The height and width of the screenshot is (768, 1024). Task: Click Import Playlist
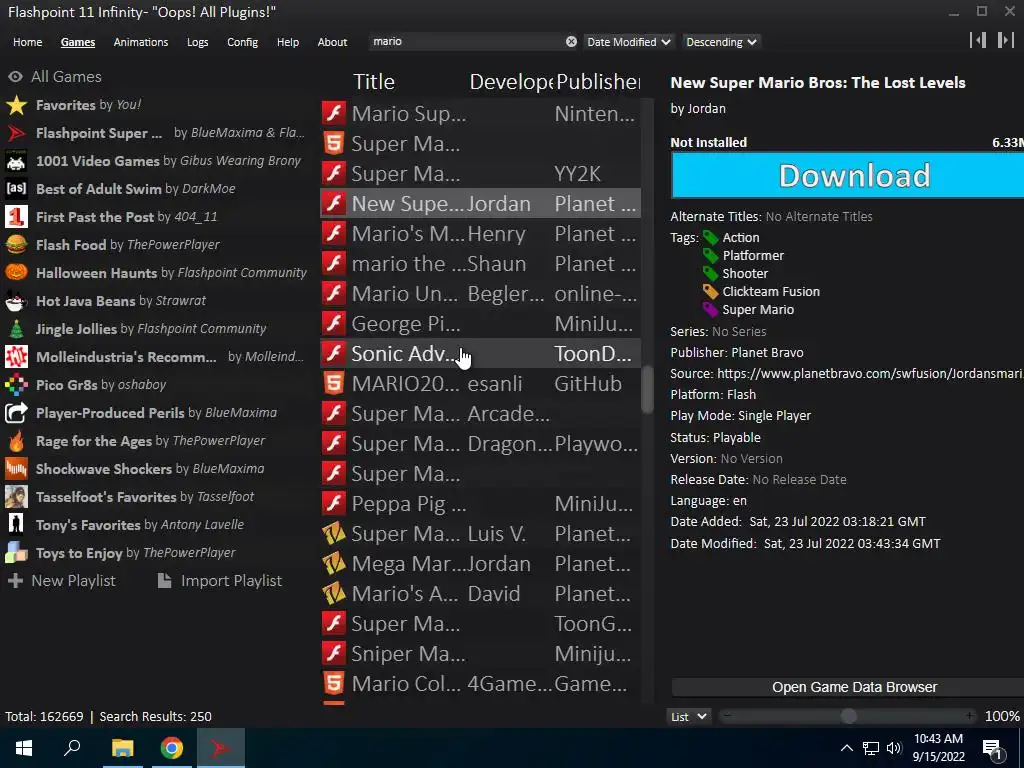(x=220, y=581)
